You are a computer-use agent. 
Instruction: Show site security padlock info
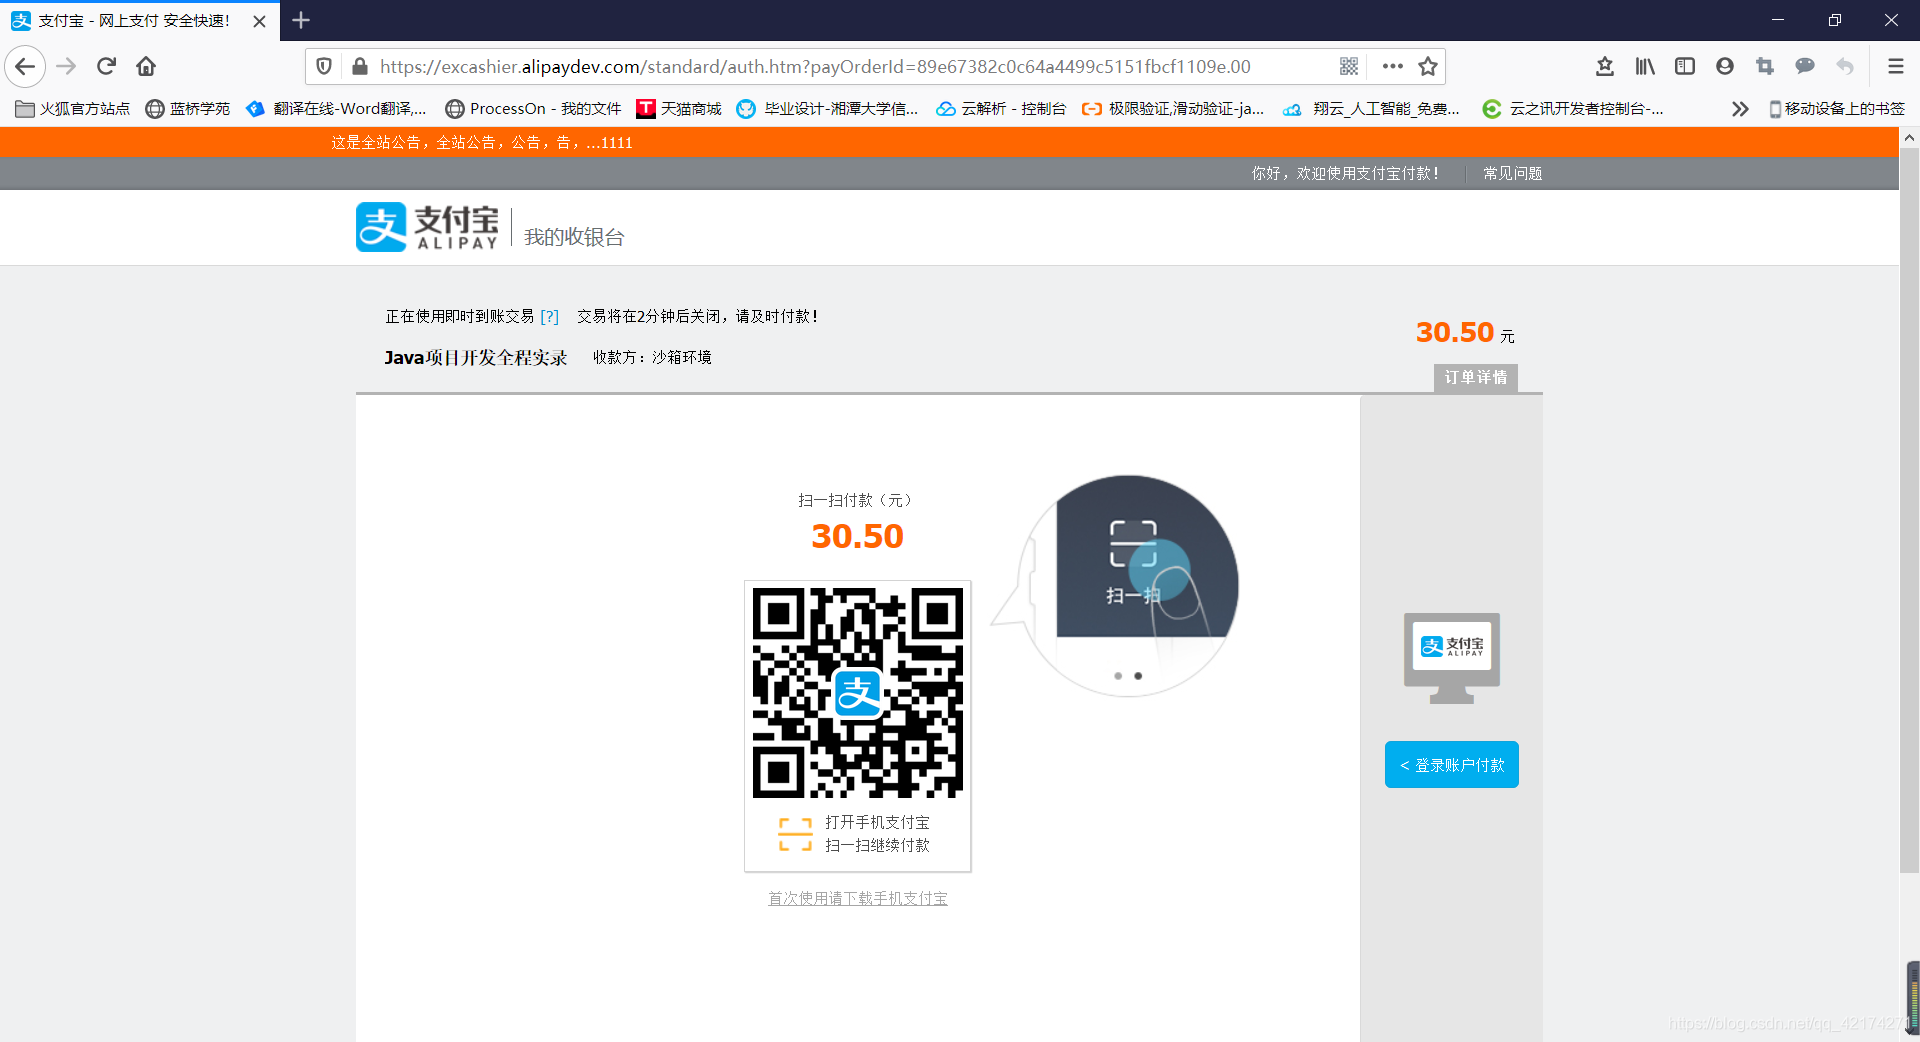pos(359,67)
